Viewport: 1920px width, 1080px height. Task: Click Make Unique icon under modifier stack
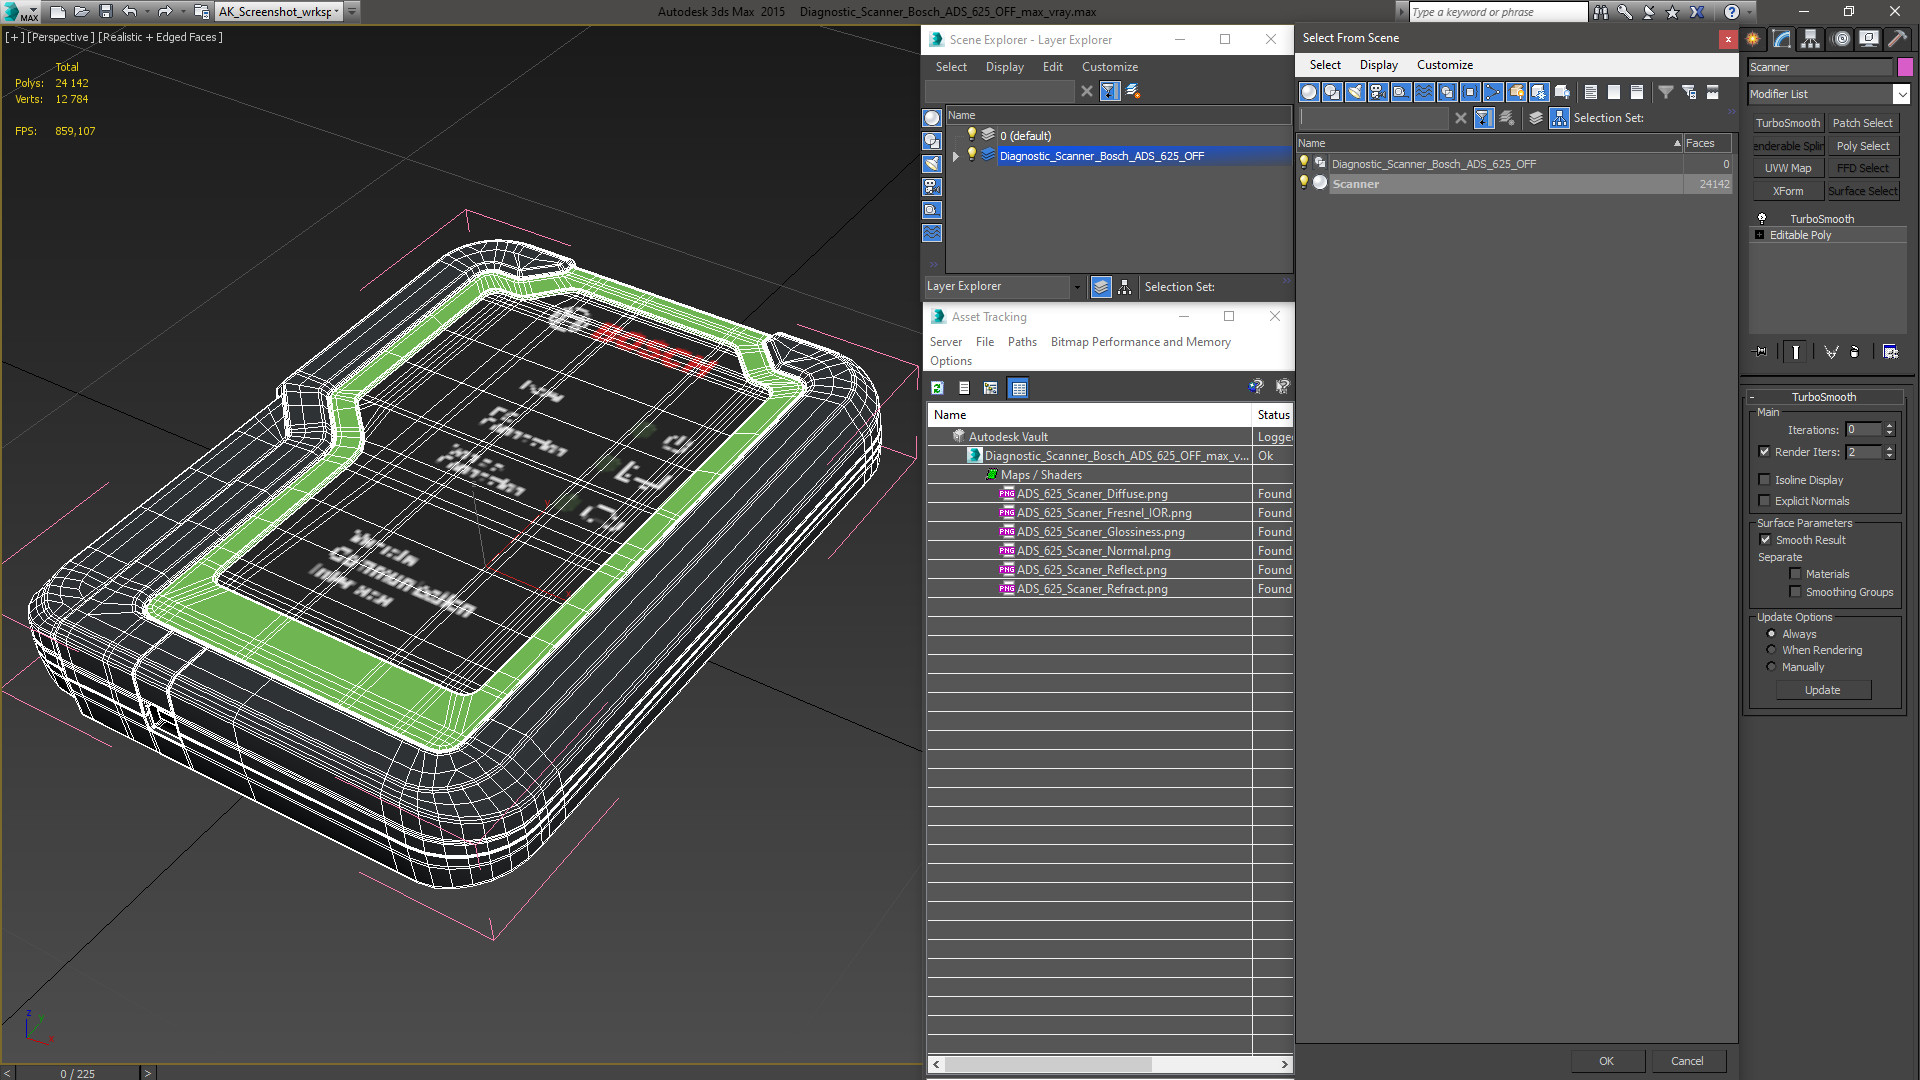1831,352
